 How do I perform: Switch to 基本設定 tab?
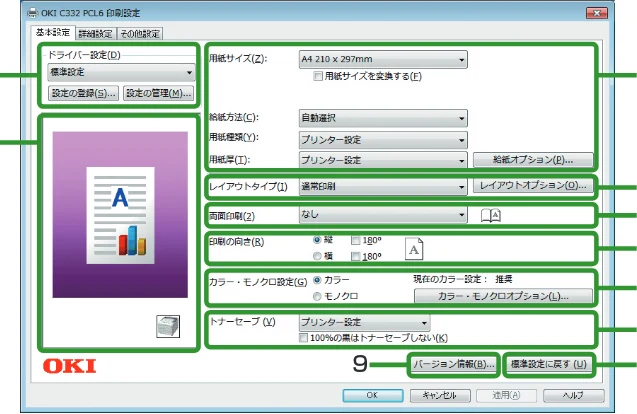tap(53, 33)
